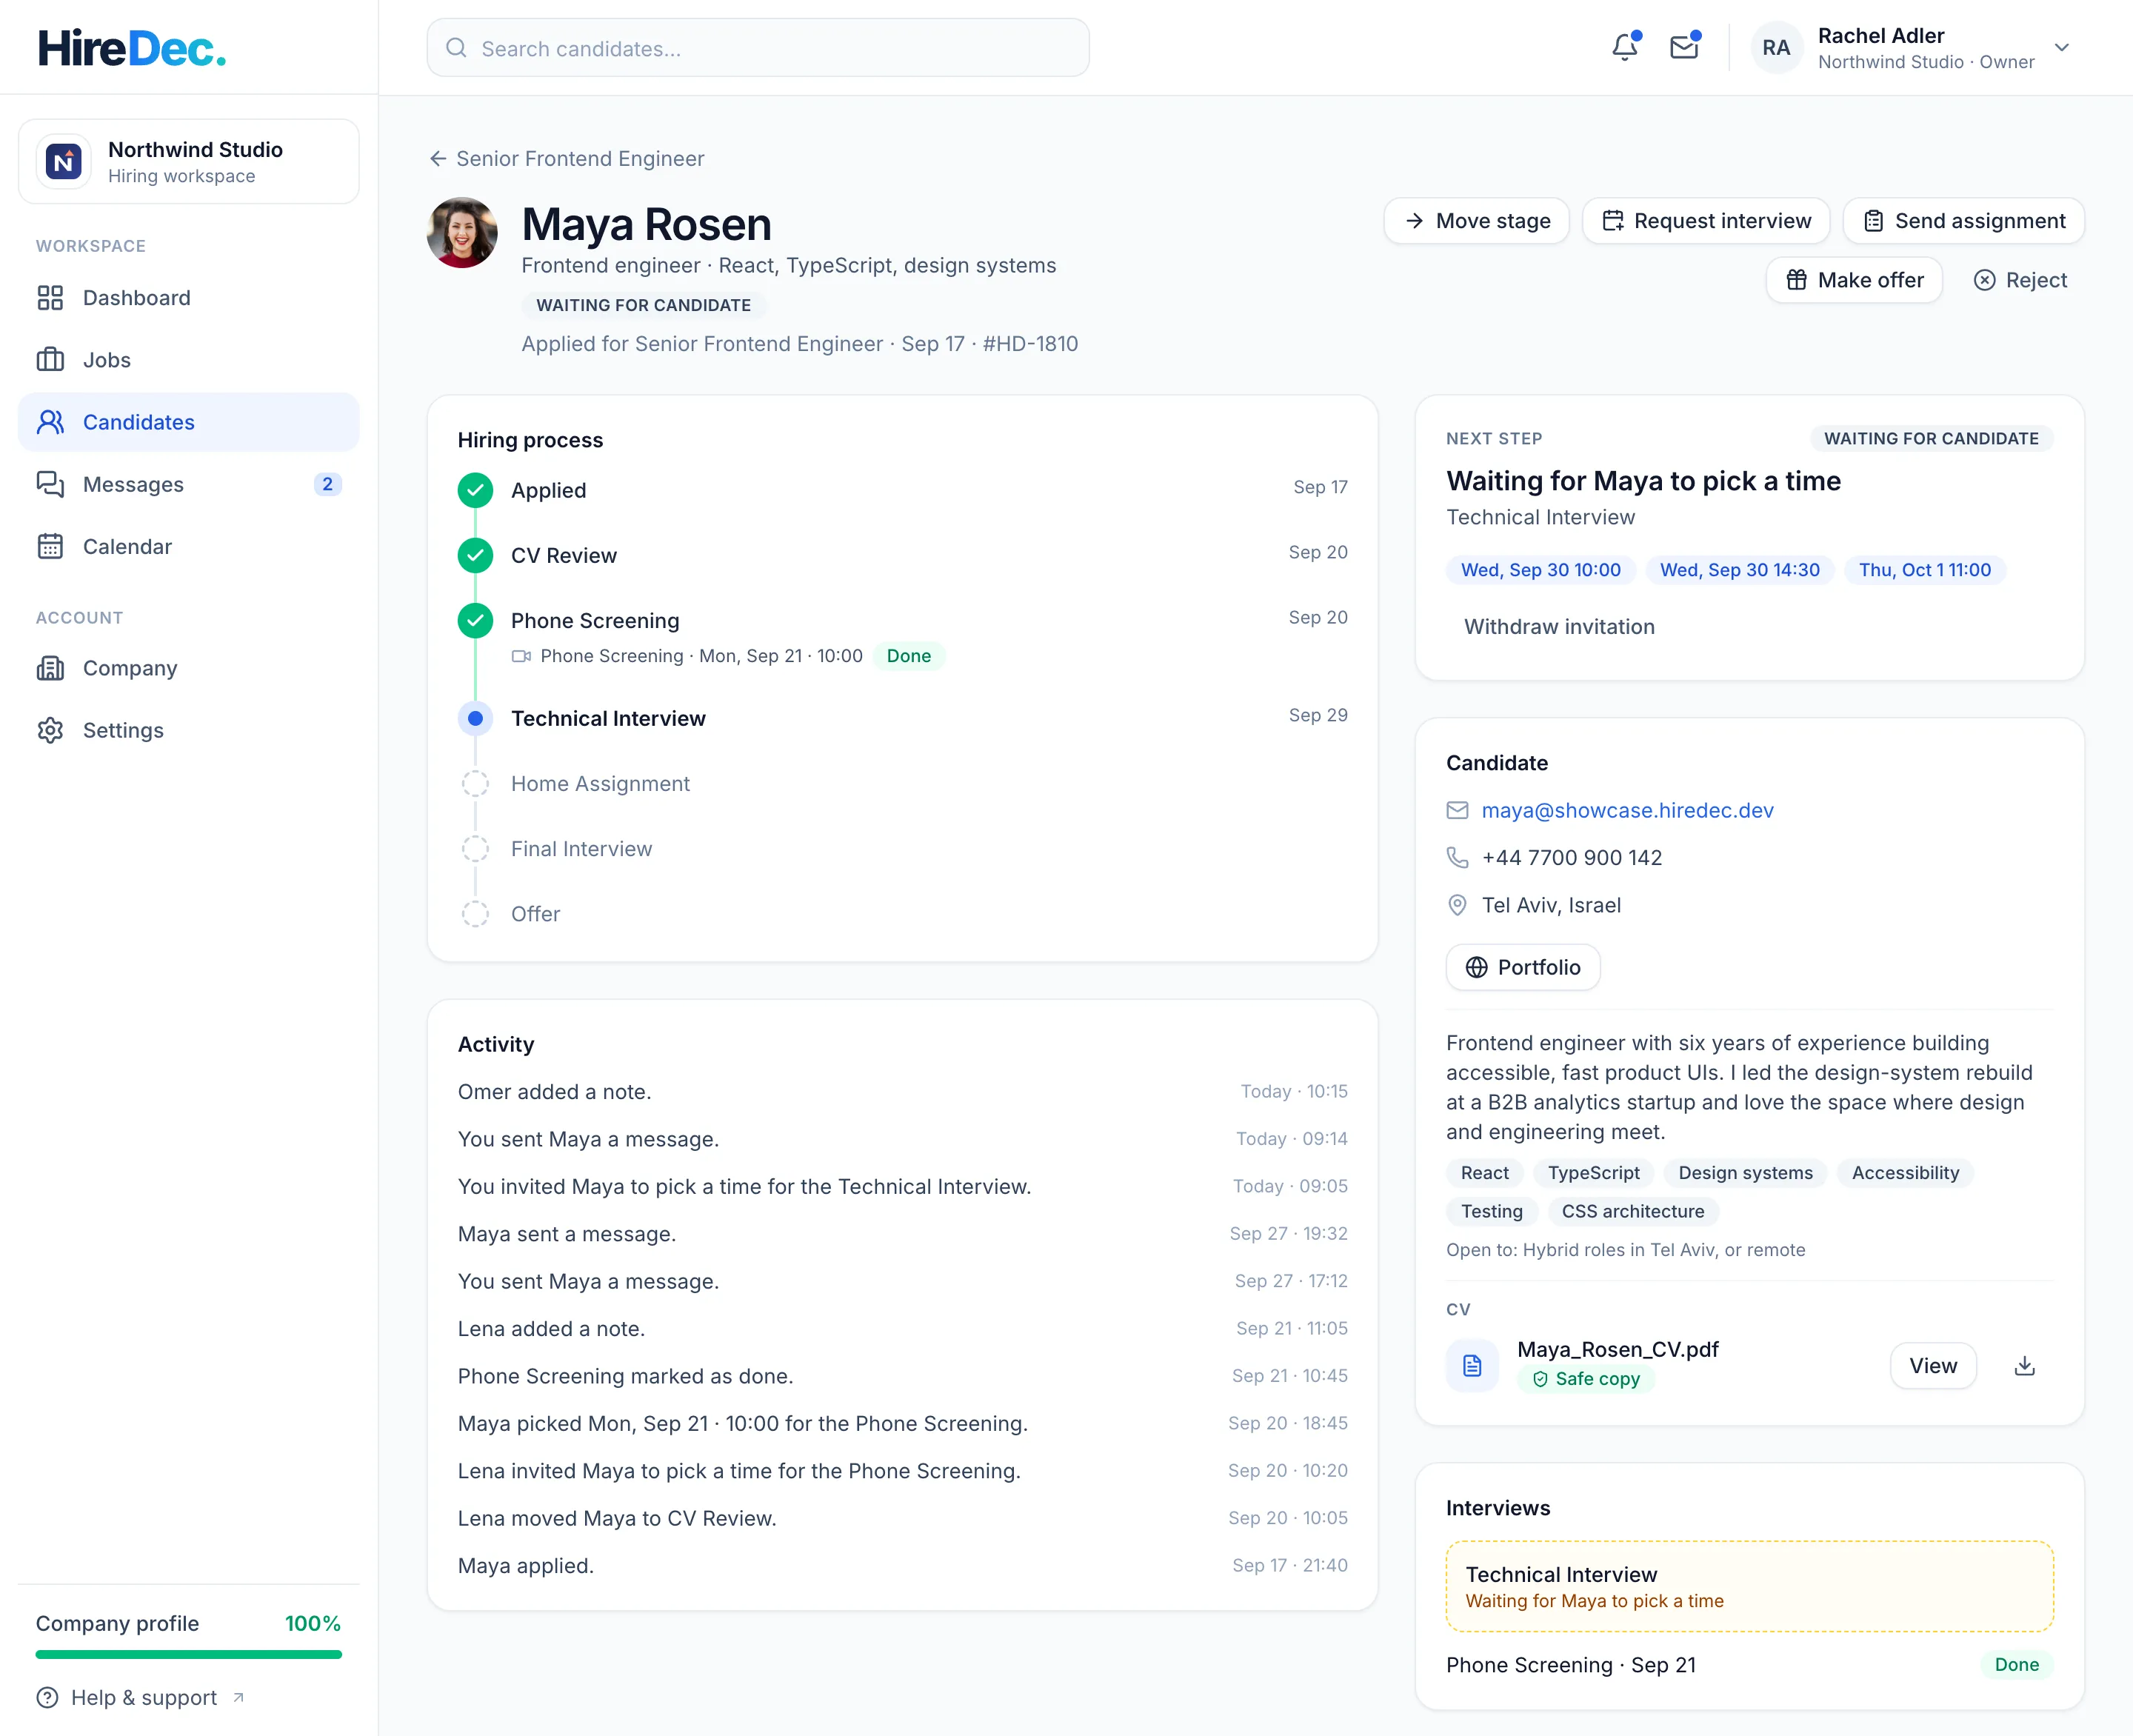Go back to Senior Frontend Engineer
This screenshot has width=2133, height=1736.
tap(567, 159)
